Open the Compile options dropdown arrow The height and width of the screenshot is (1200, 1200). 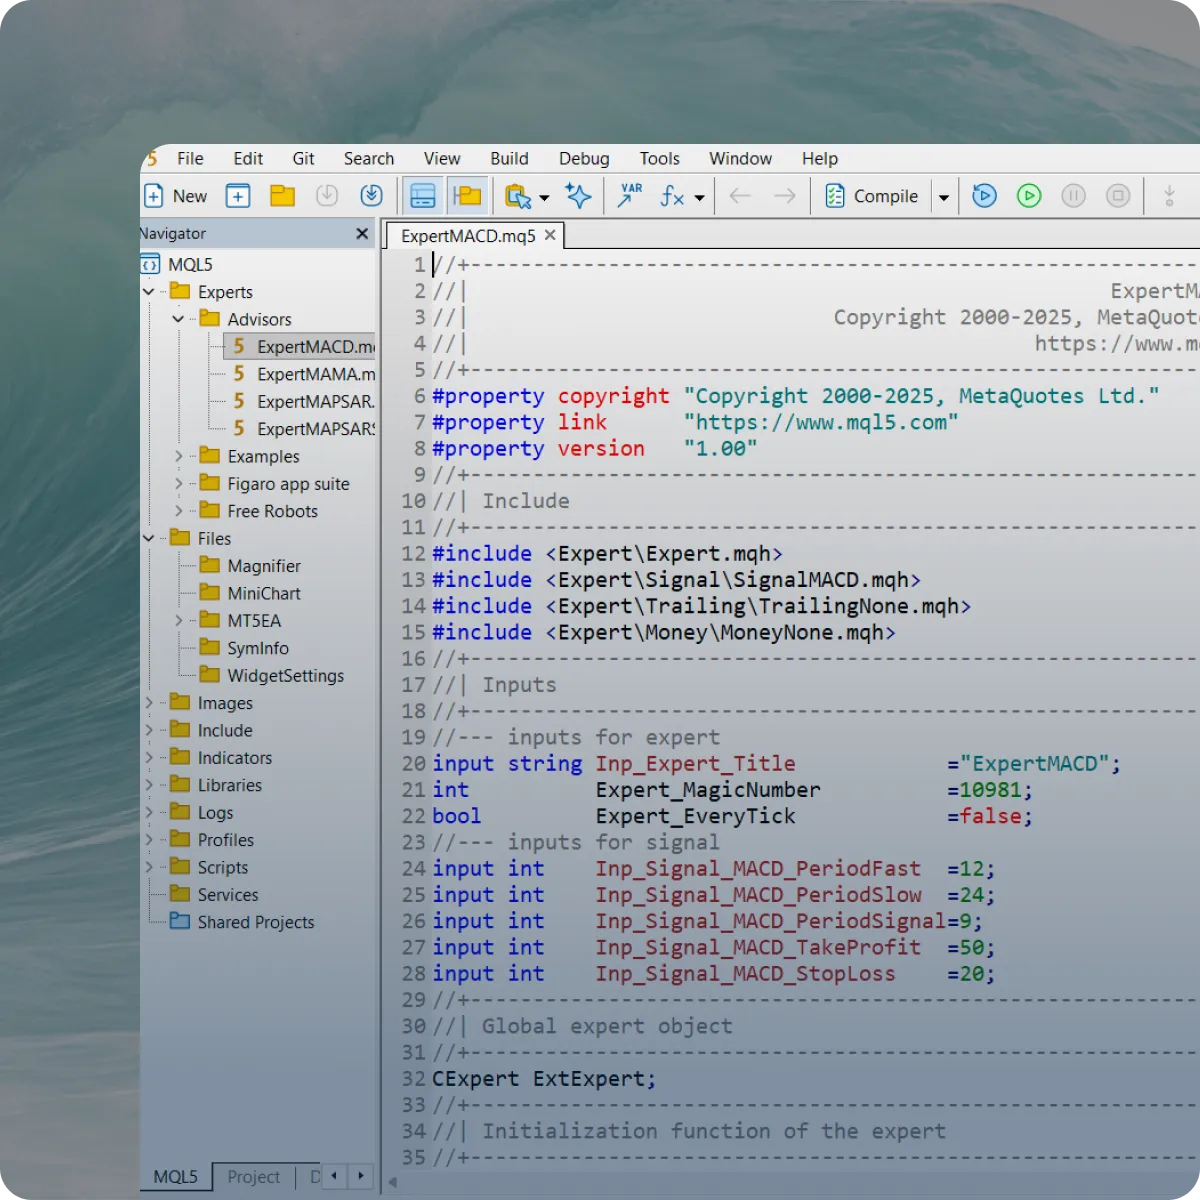(x=943, y=197)
